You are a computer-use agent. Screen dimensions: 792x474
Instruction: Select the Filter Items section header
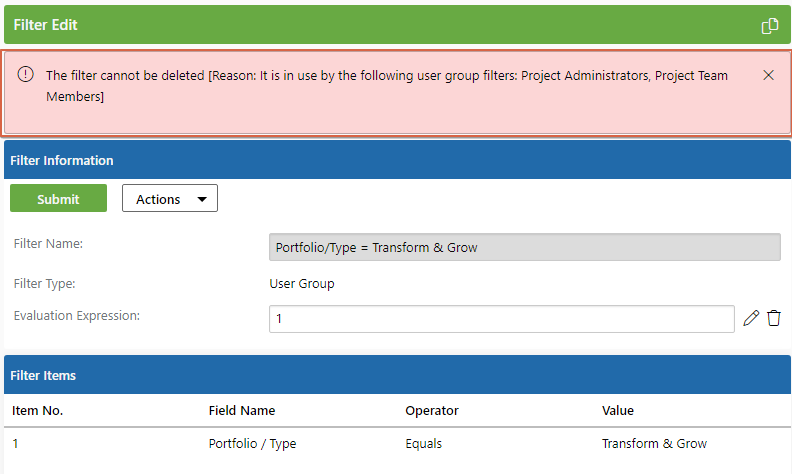[397, 375]
